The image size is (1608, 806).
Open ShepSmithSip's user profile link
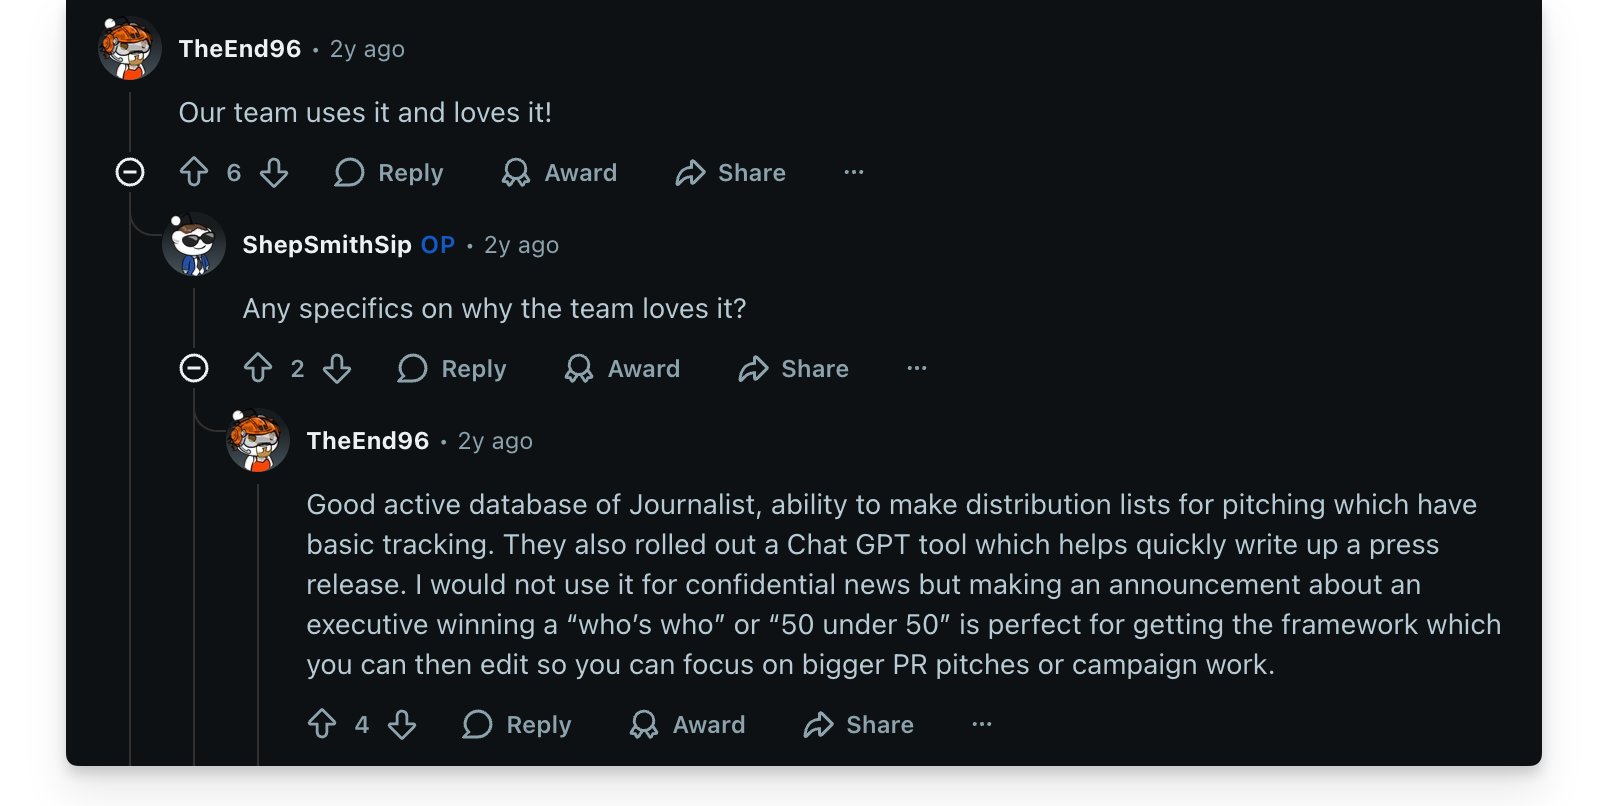[x=327, y=245]
